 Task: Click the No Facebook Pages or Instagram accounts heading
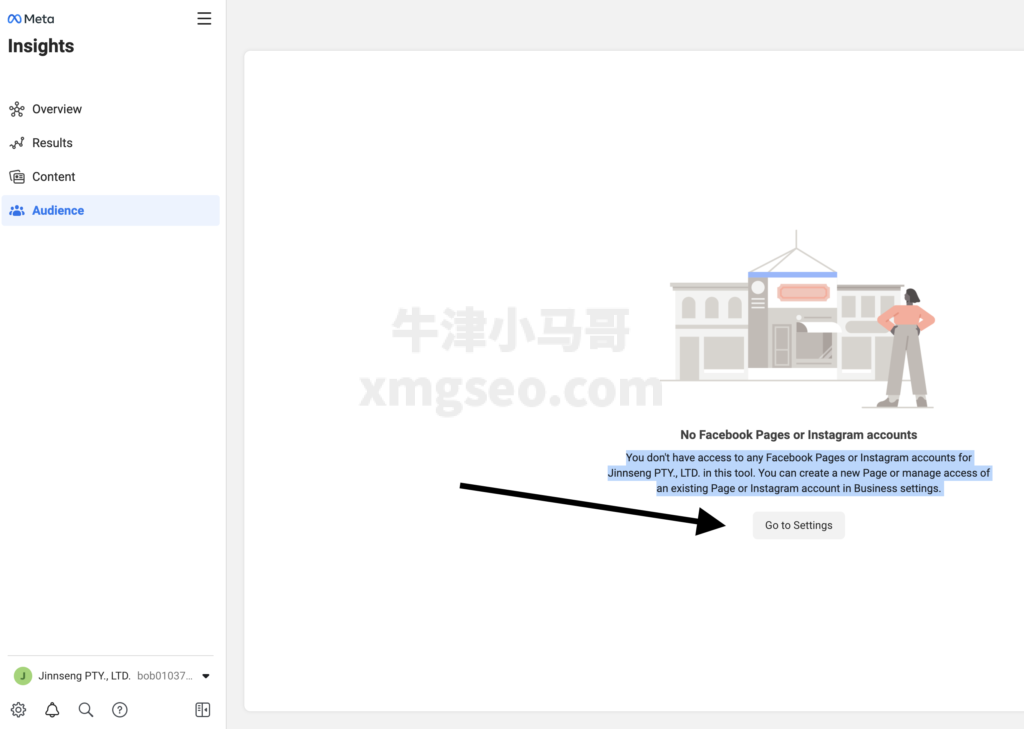(x=799, y=435)
